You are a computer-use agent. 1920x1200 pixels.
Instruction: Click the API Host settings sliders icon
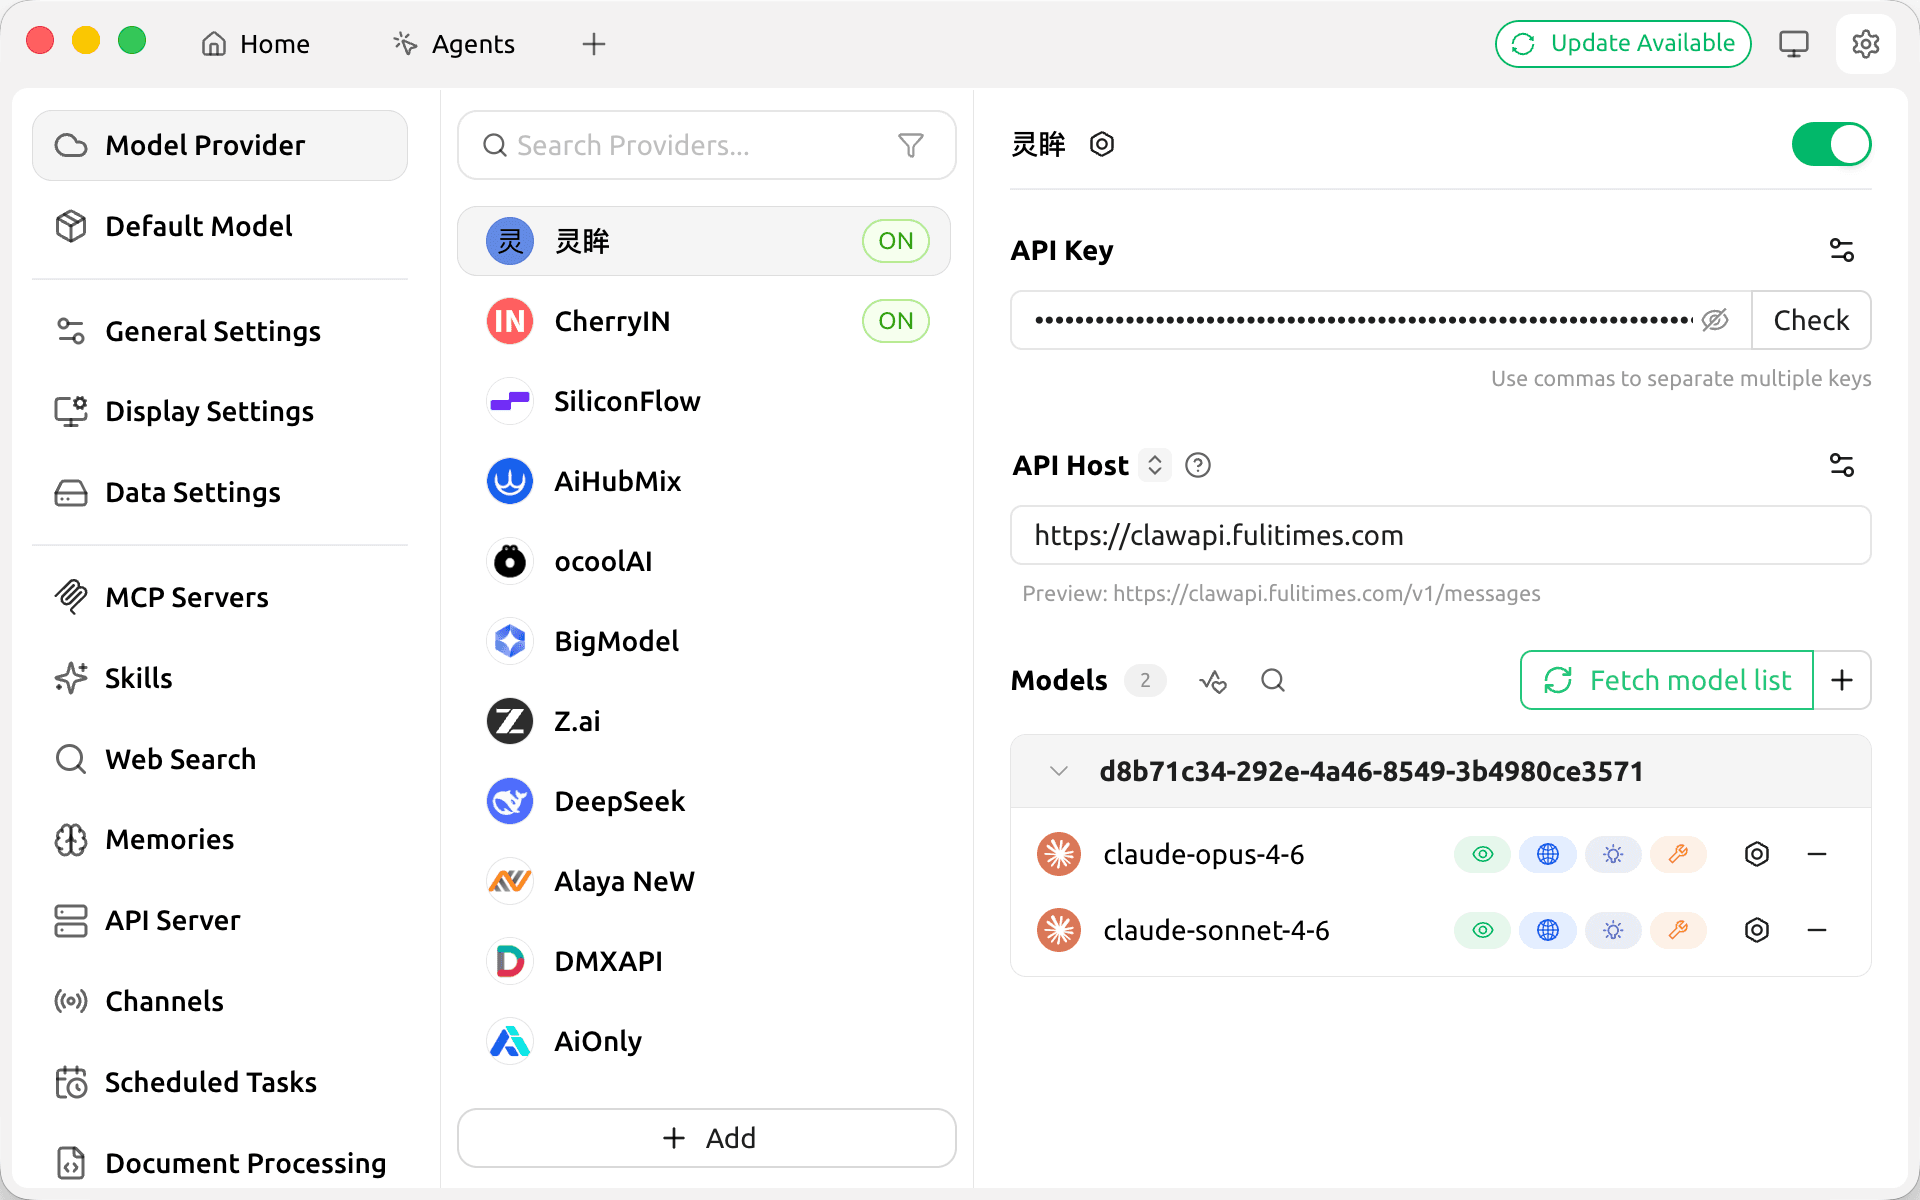[1841, 465]
